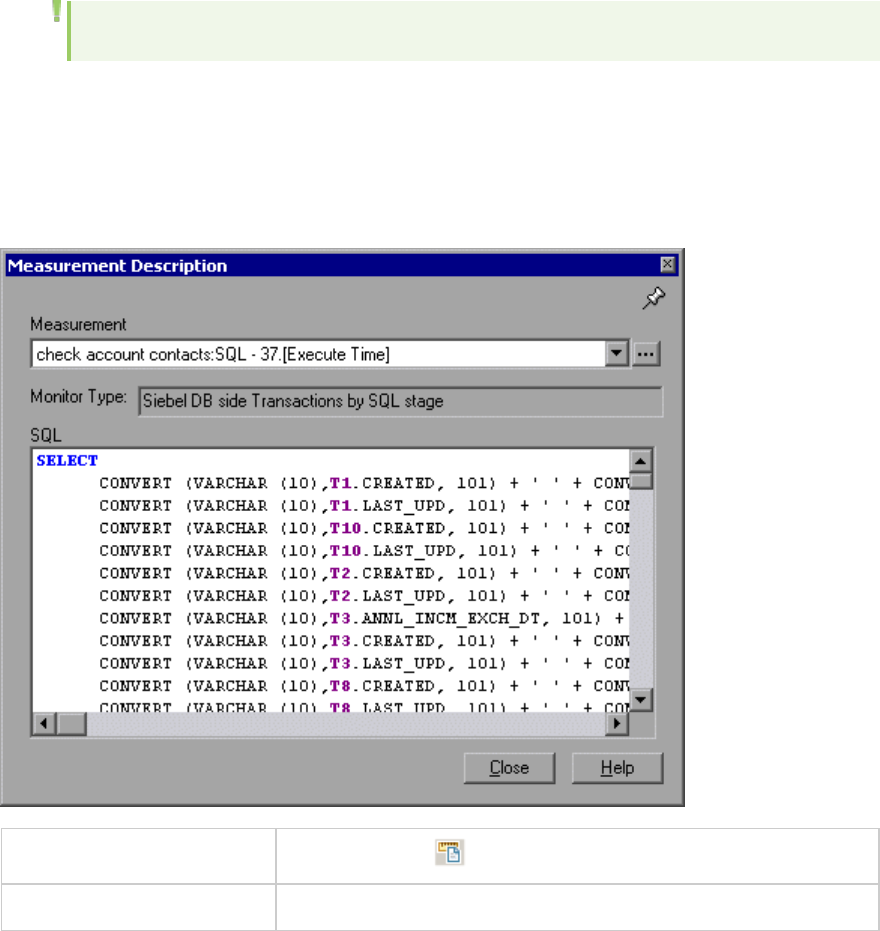880x931 pixels.
Task: Click the Help button
Action: coord(617,768)
